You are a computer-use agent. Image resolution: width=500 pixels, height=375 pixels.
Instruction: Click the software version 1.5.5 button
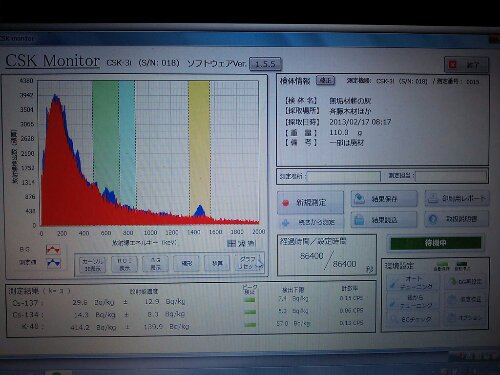tap(265, 64)
